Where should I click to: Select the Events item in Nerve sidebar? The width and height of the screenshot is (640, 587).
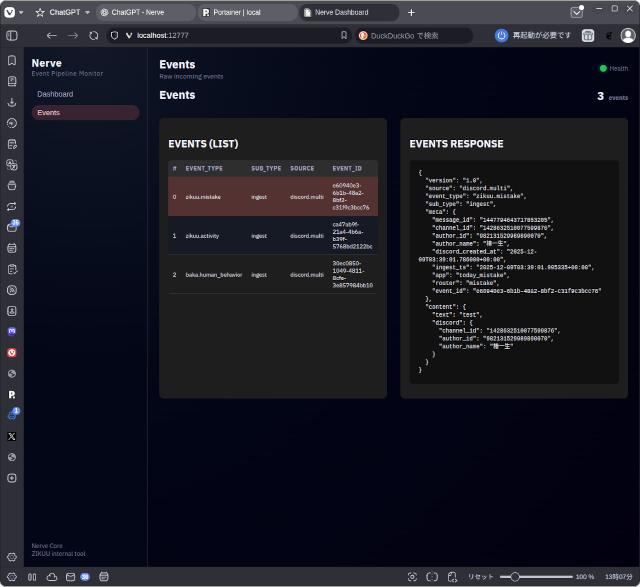tap(48, 113)
